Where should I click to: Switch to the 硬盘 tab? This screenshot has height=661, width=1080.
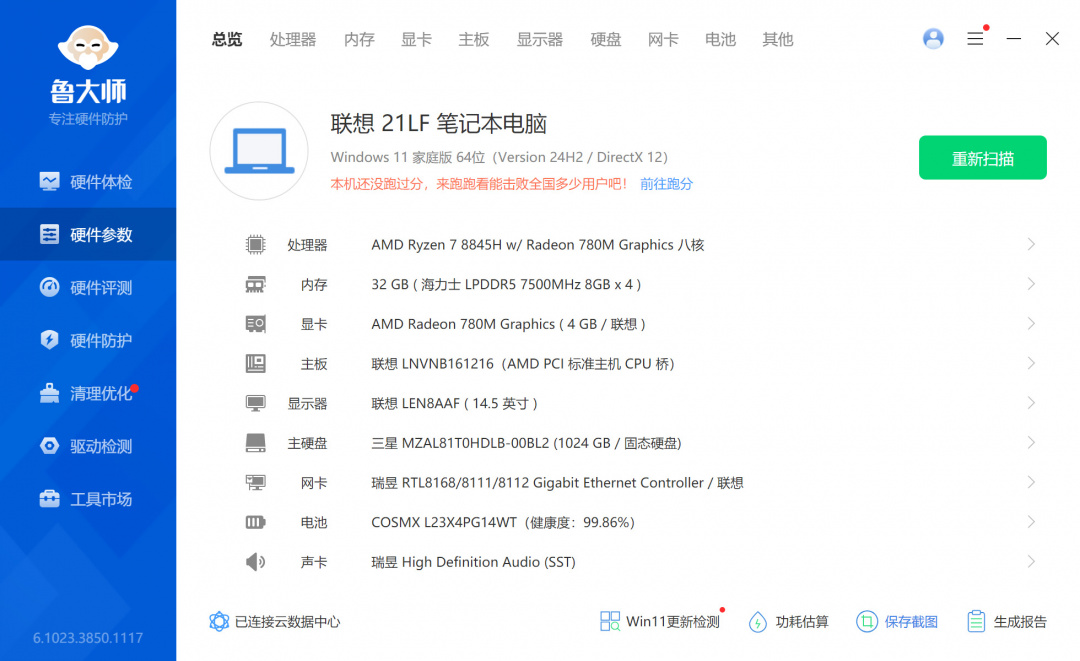[606, 40]
